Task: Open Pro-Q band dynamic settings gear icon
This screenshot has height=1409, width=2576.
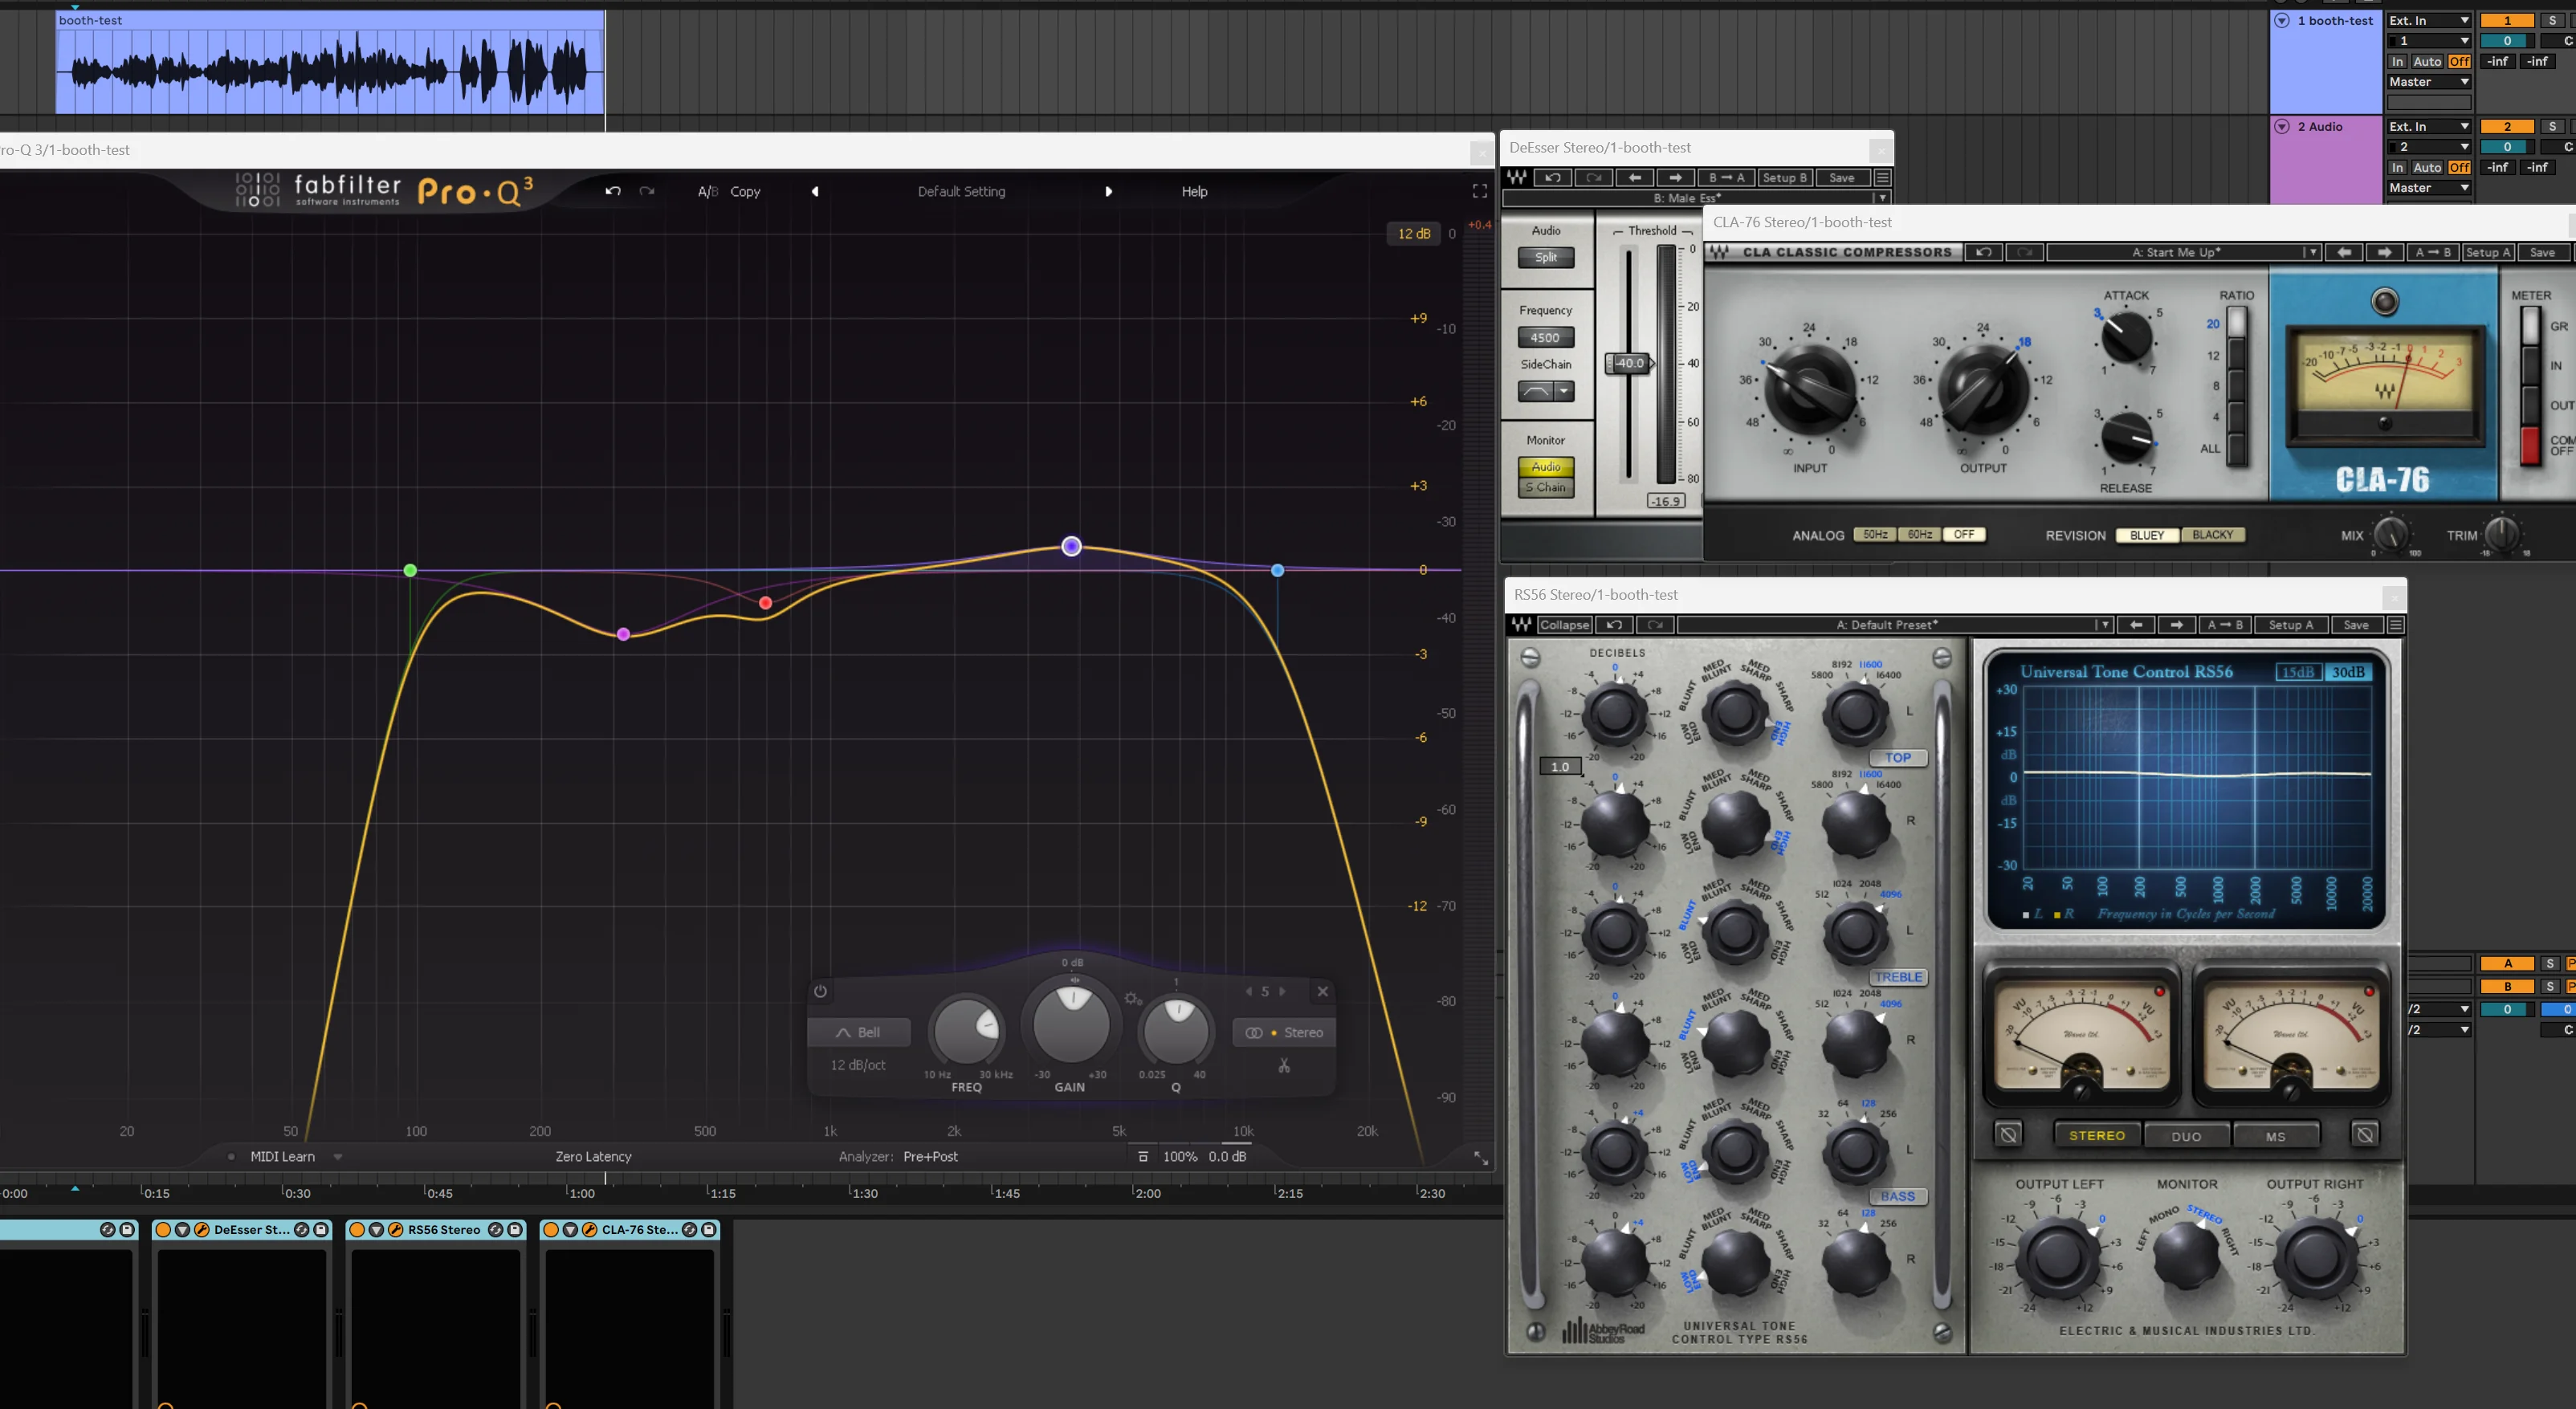Action: [x=1133, y=999]
